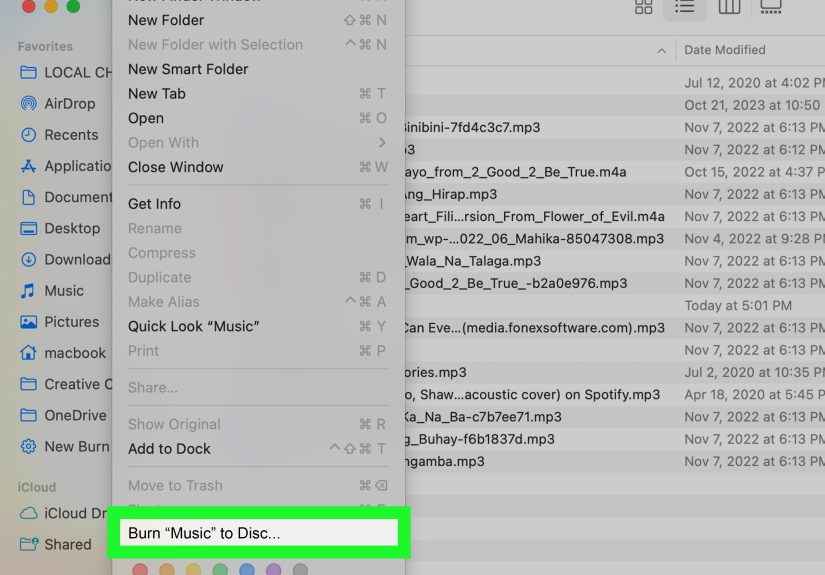Apply blue tag color
This screenshot has height=575, width=825.
pos(247,570)
